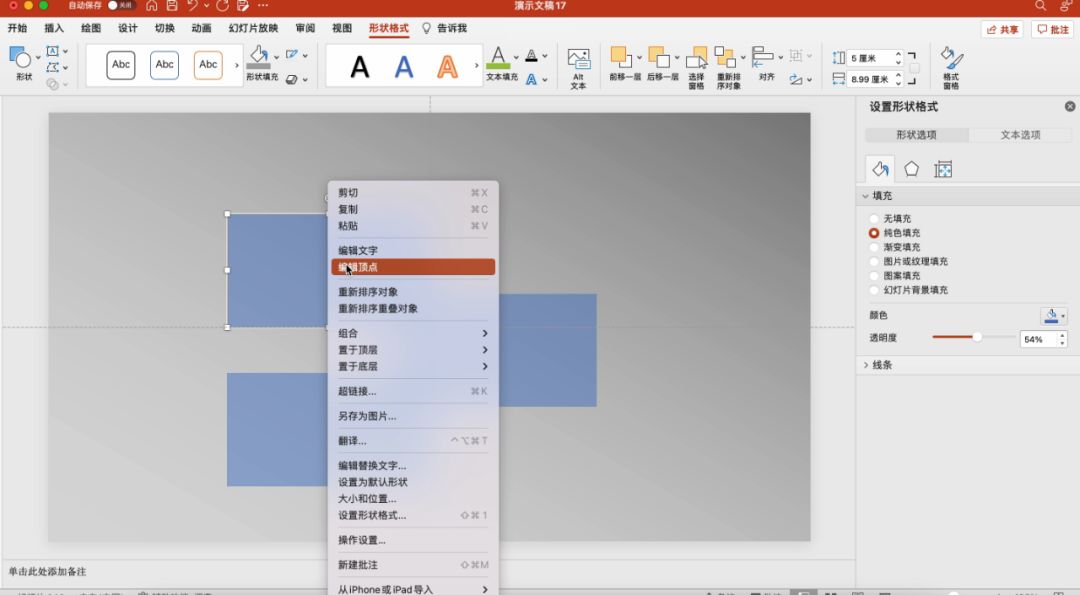Close the 设置形状格式 pane
The image size is (1080, 595).
tap(1070, 106)
